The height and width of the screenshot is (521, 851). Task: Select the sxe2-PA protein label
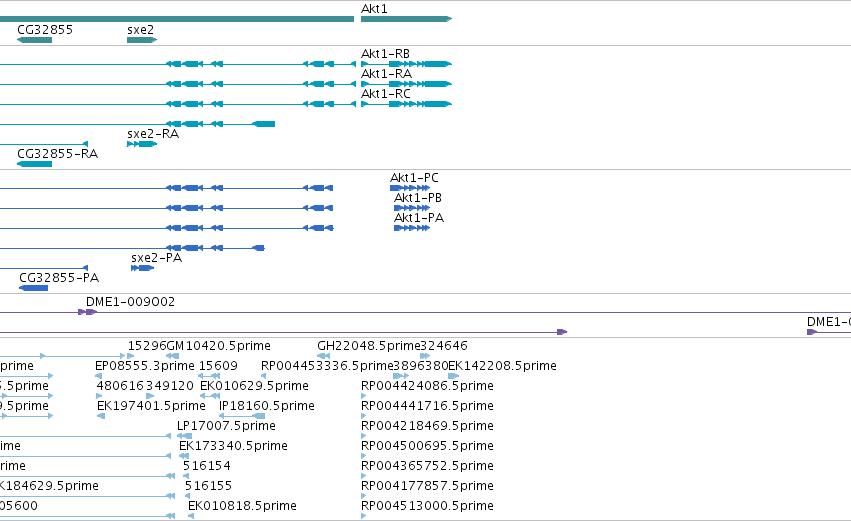[157, 258]
